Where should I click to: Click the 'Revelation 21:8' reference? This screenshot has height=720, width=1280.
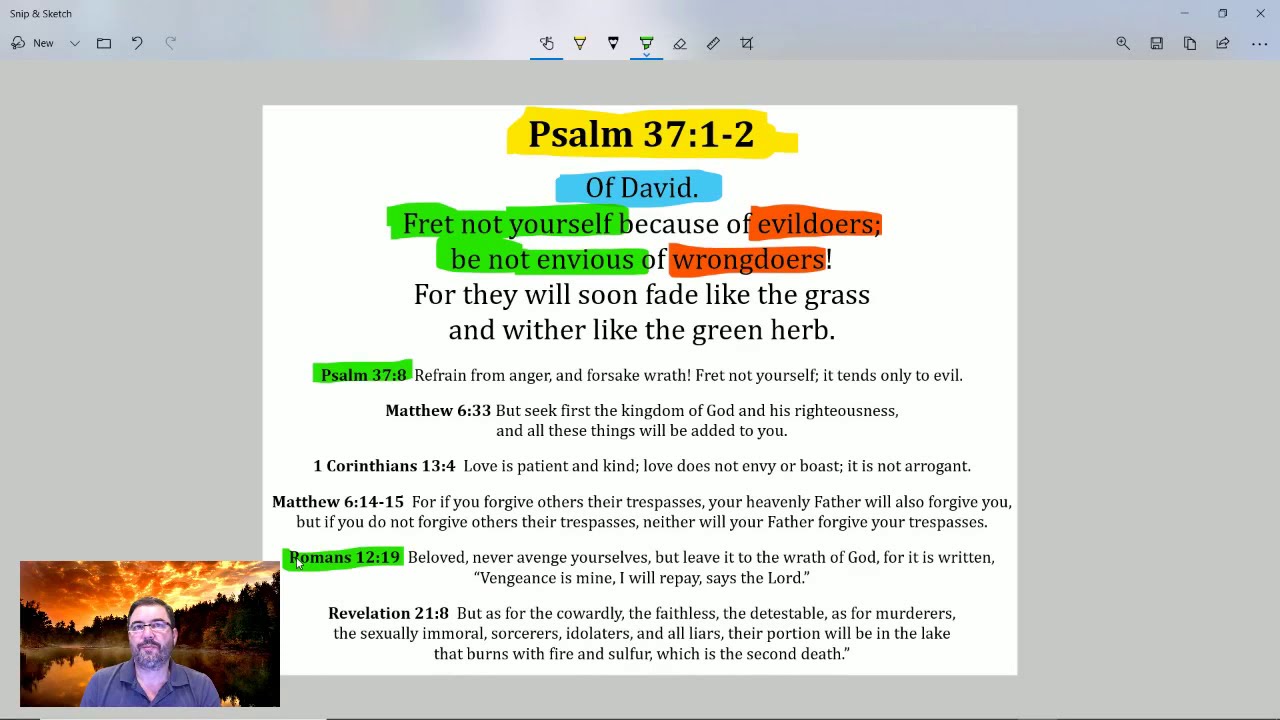(388, 613)
